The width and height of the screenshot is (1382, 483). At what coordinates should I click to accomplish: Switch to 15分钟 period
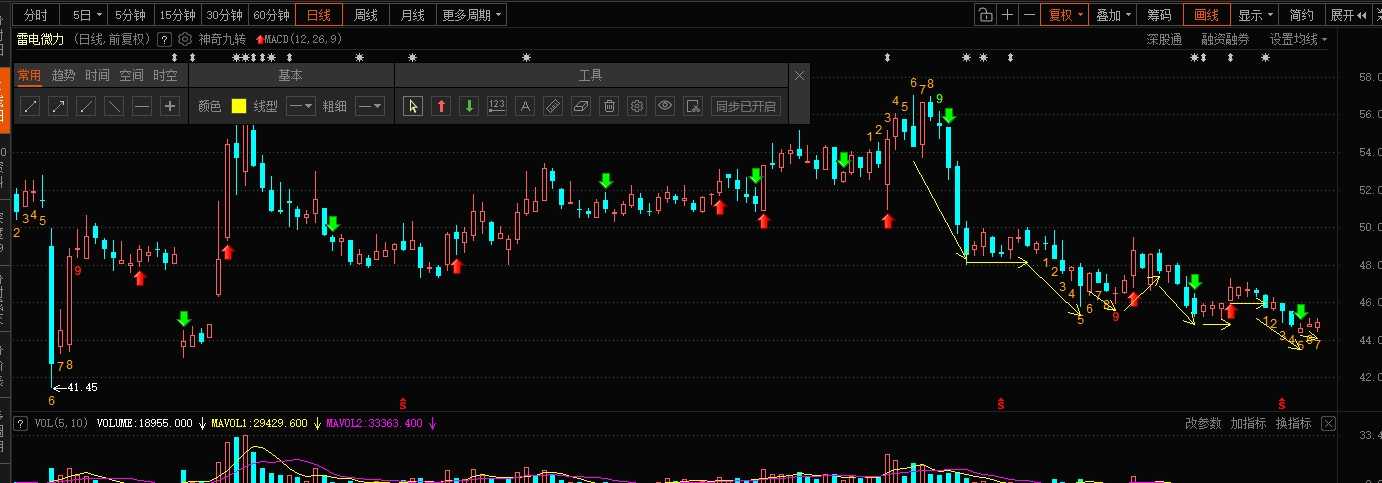(177, 15)
